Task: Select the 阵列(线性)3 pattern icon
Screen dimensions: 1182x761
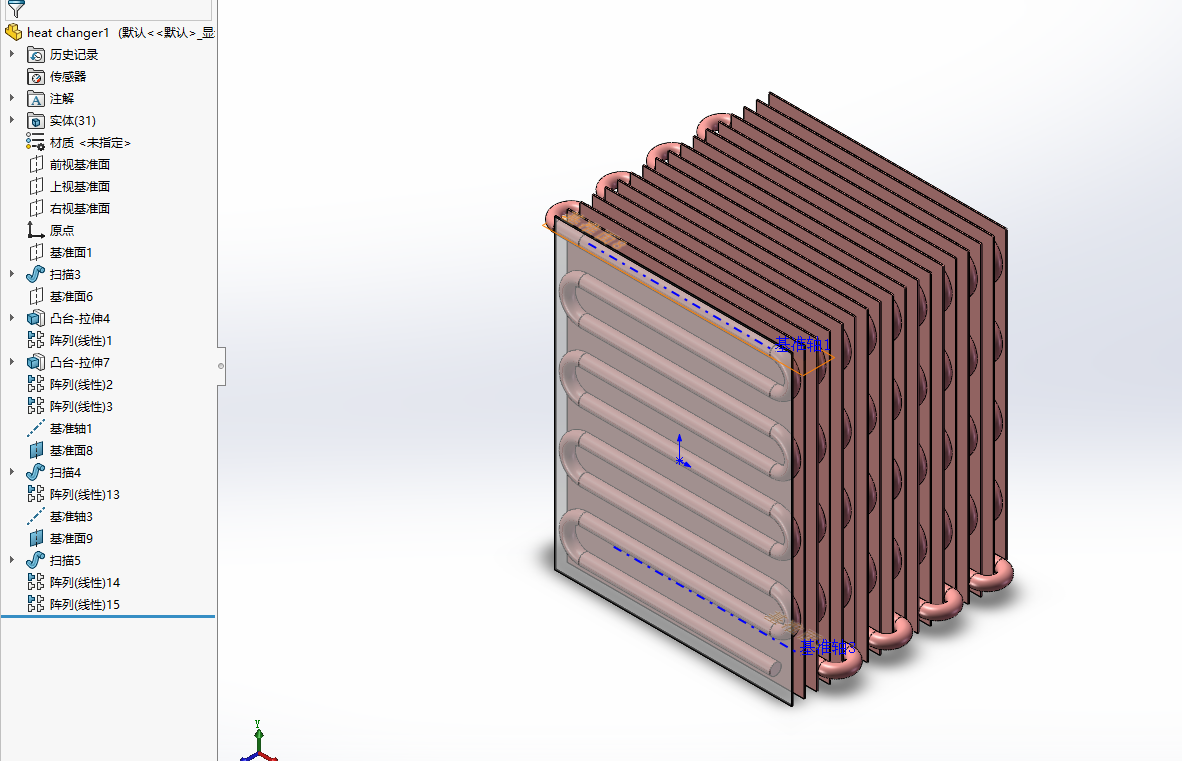Action: tap(35, 406)
